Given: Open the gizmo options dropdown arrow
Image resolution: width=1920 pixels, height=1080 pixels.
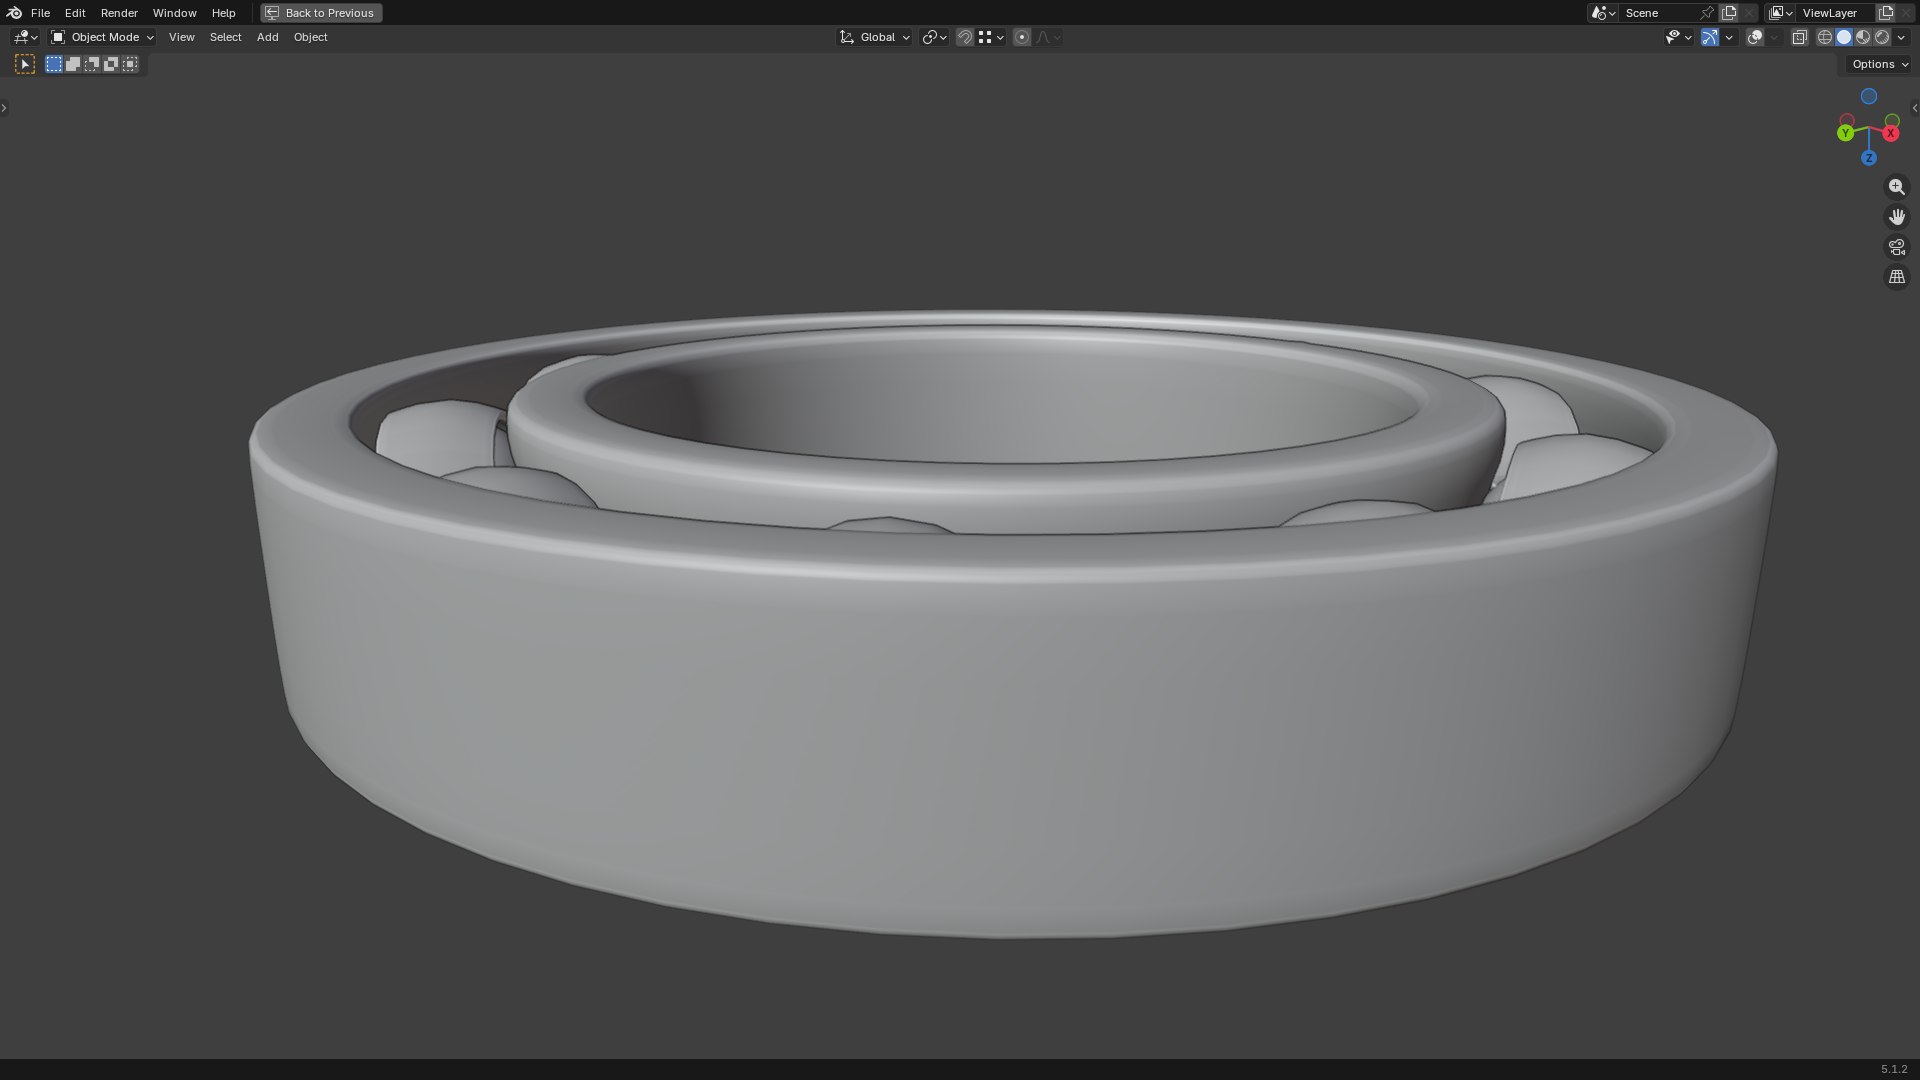Looking at the screenshot, I should coord(1729,37).
